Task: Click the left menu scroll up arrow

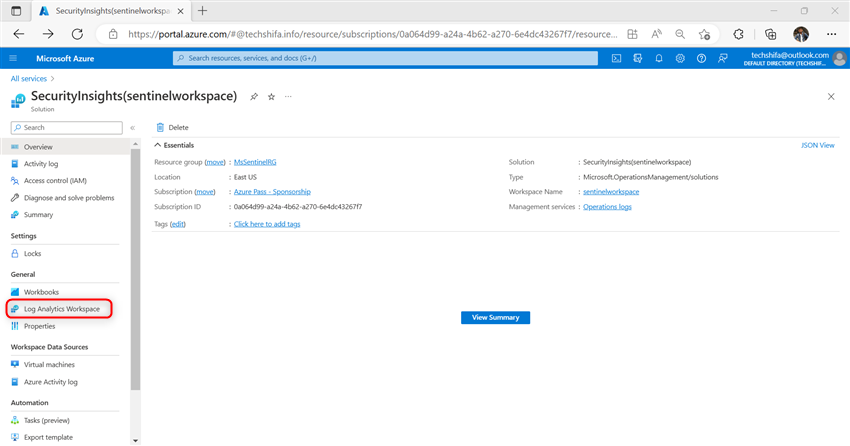Action: [136, 144]
